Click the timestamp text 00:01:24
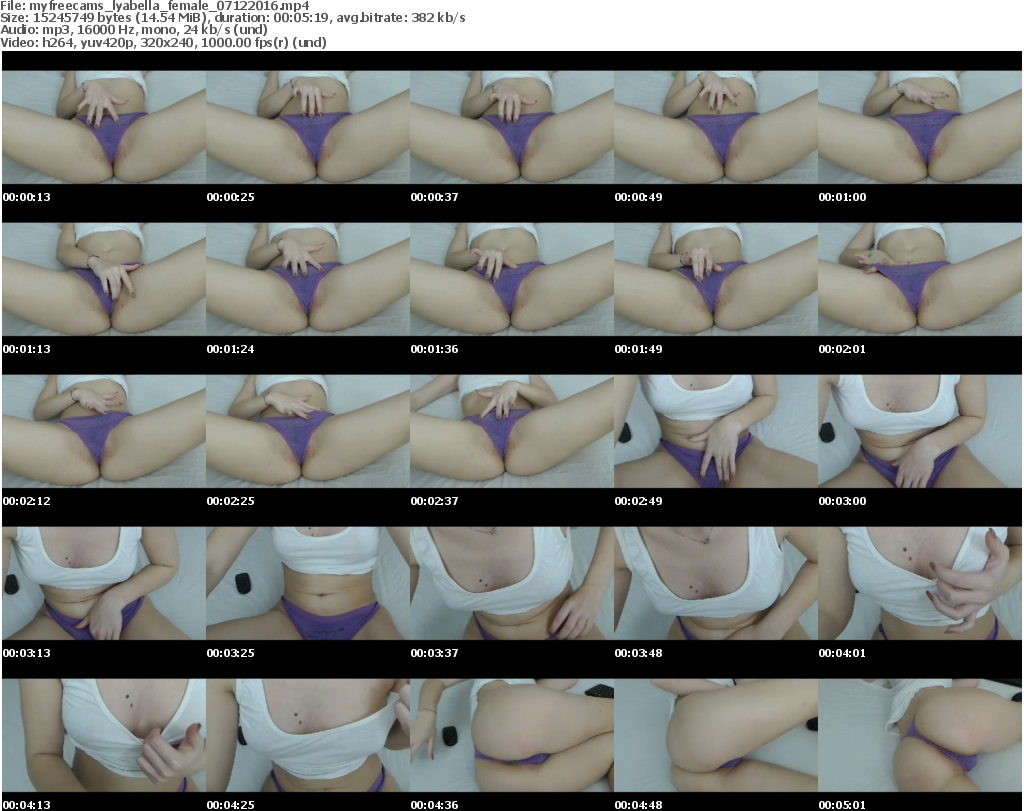 [x=231, y=349]
